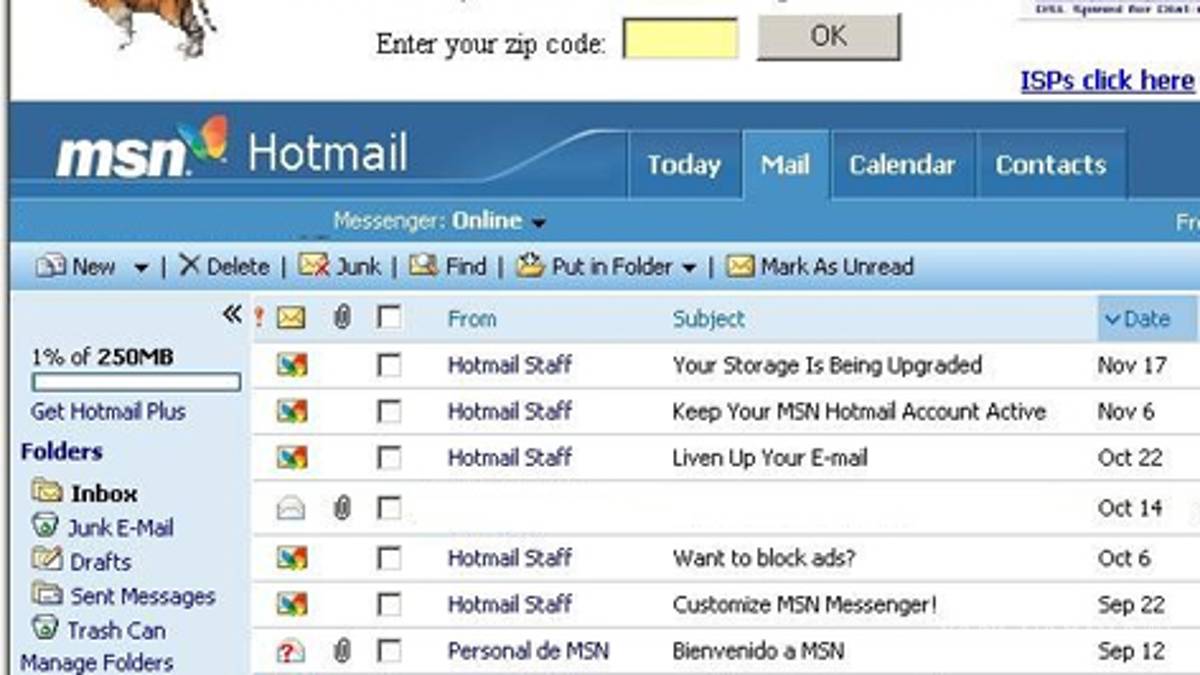Sort messages by the Subject column
The image size is (1200, 675).
[709, 319]
